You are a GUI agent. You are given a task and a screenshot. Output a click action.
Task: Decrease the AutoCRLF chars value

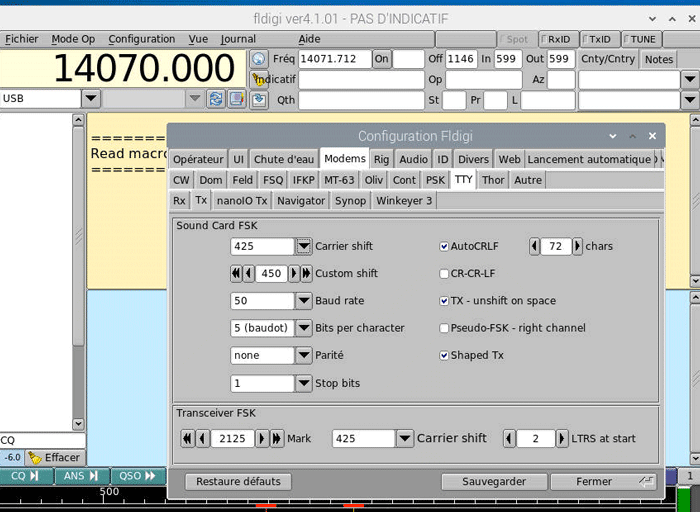point(534,246)
